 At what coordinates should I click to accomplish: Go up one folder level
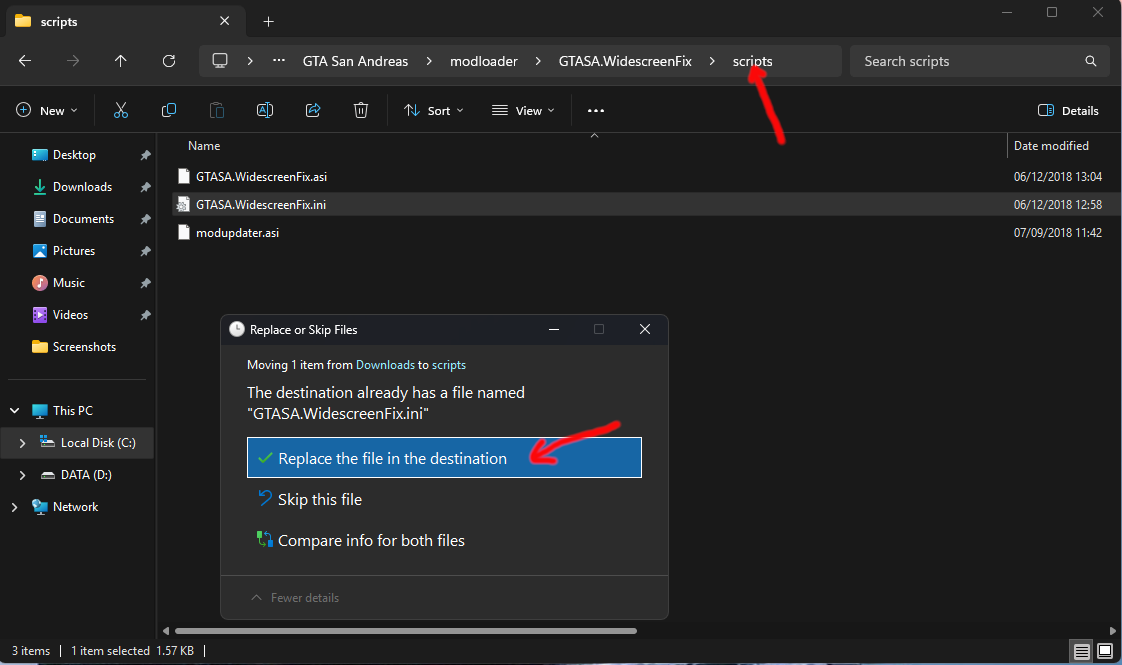120,62
